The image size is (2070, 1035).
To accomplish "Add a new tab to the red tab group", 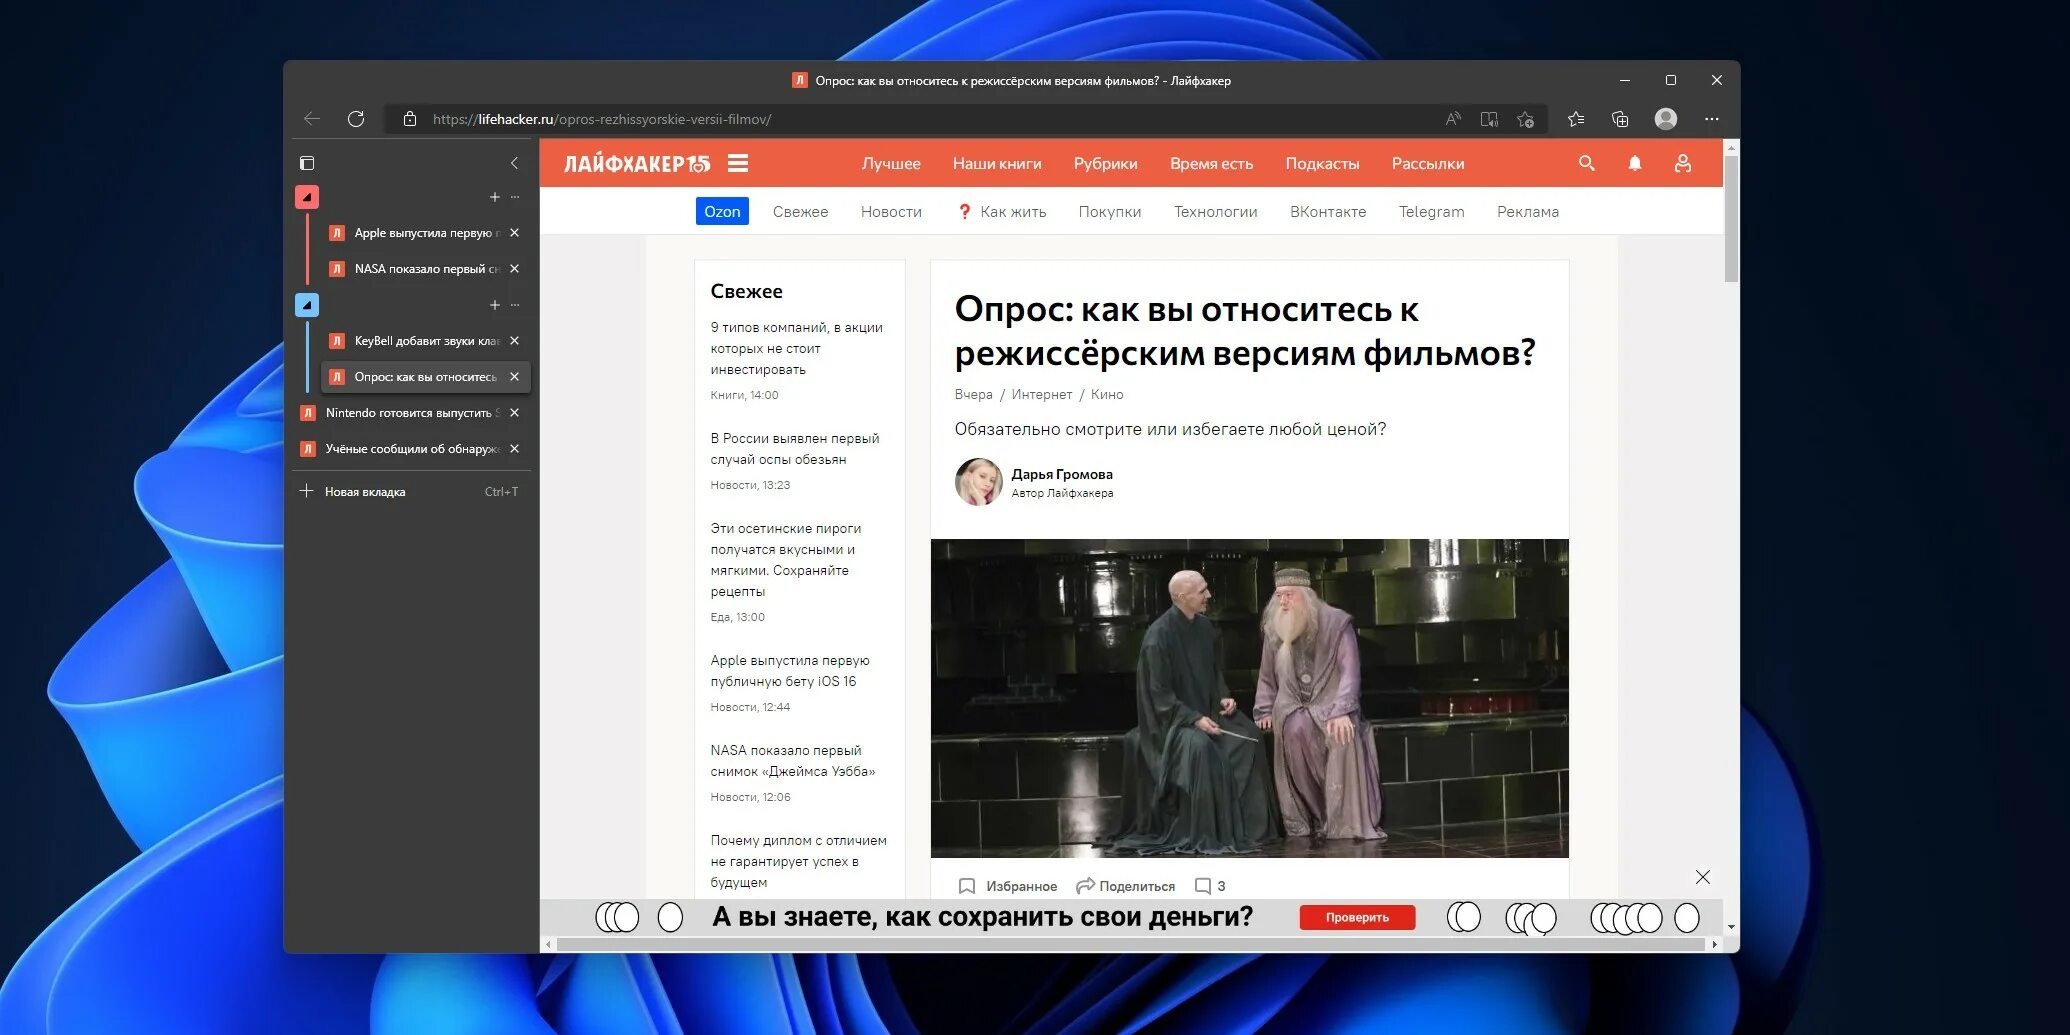I will (x=494, y=197).
